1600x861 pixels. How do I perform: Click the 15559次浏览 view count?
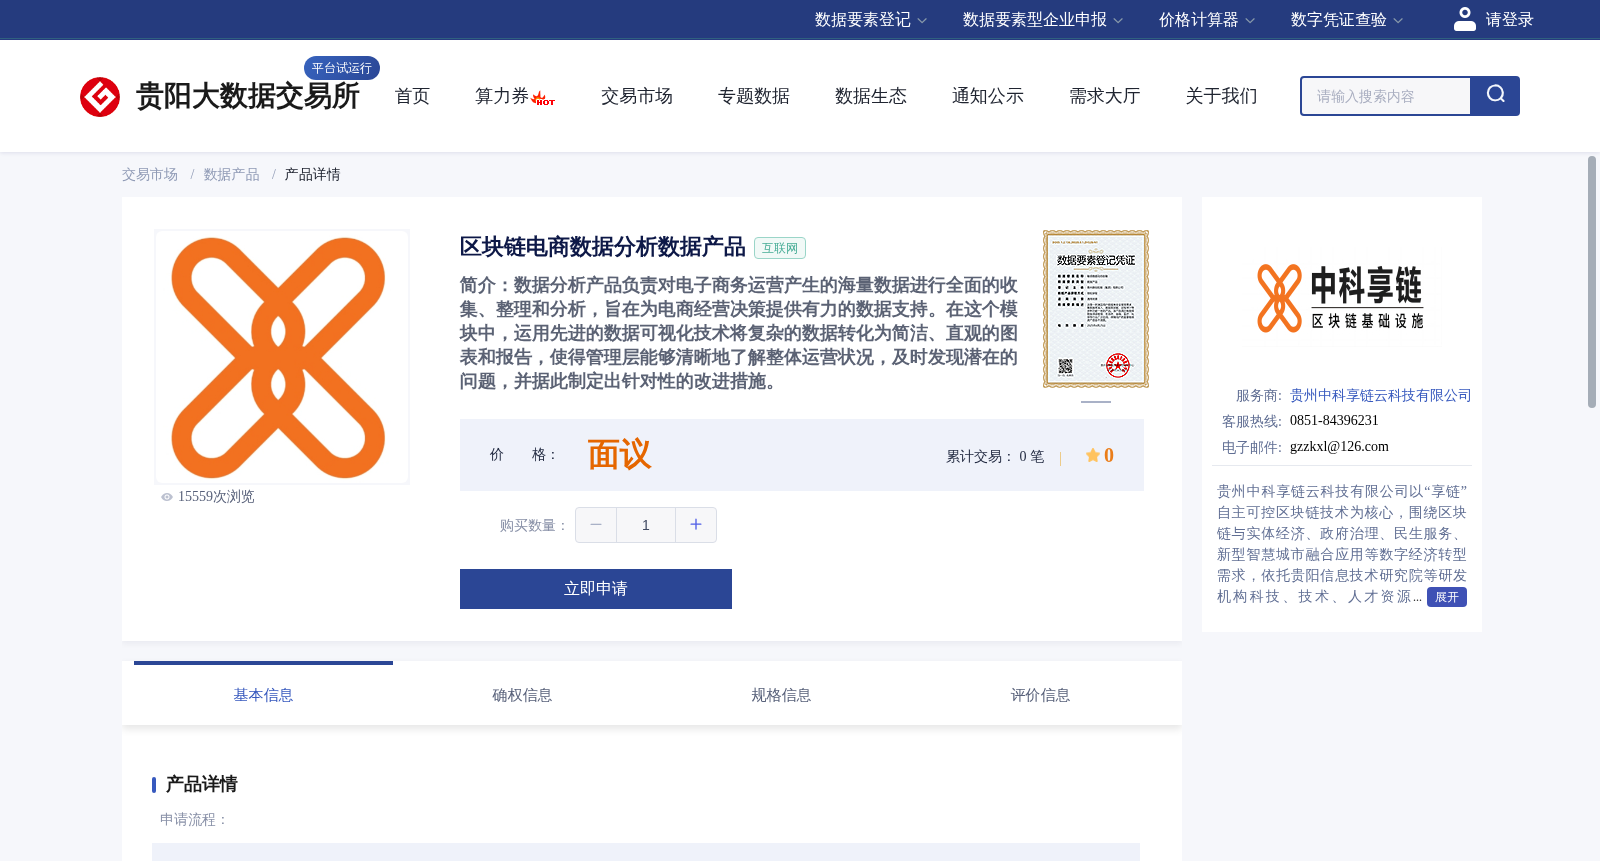(216, 497)
